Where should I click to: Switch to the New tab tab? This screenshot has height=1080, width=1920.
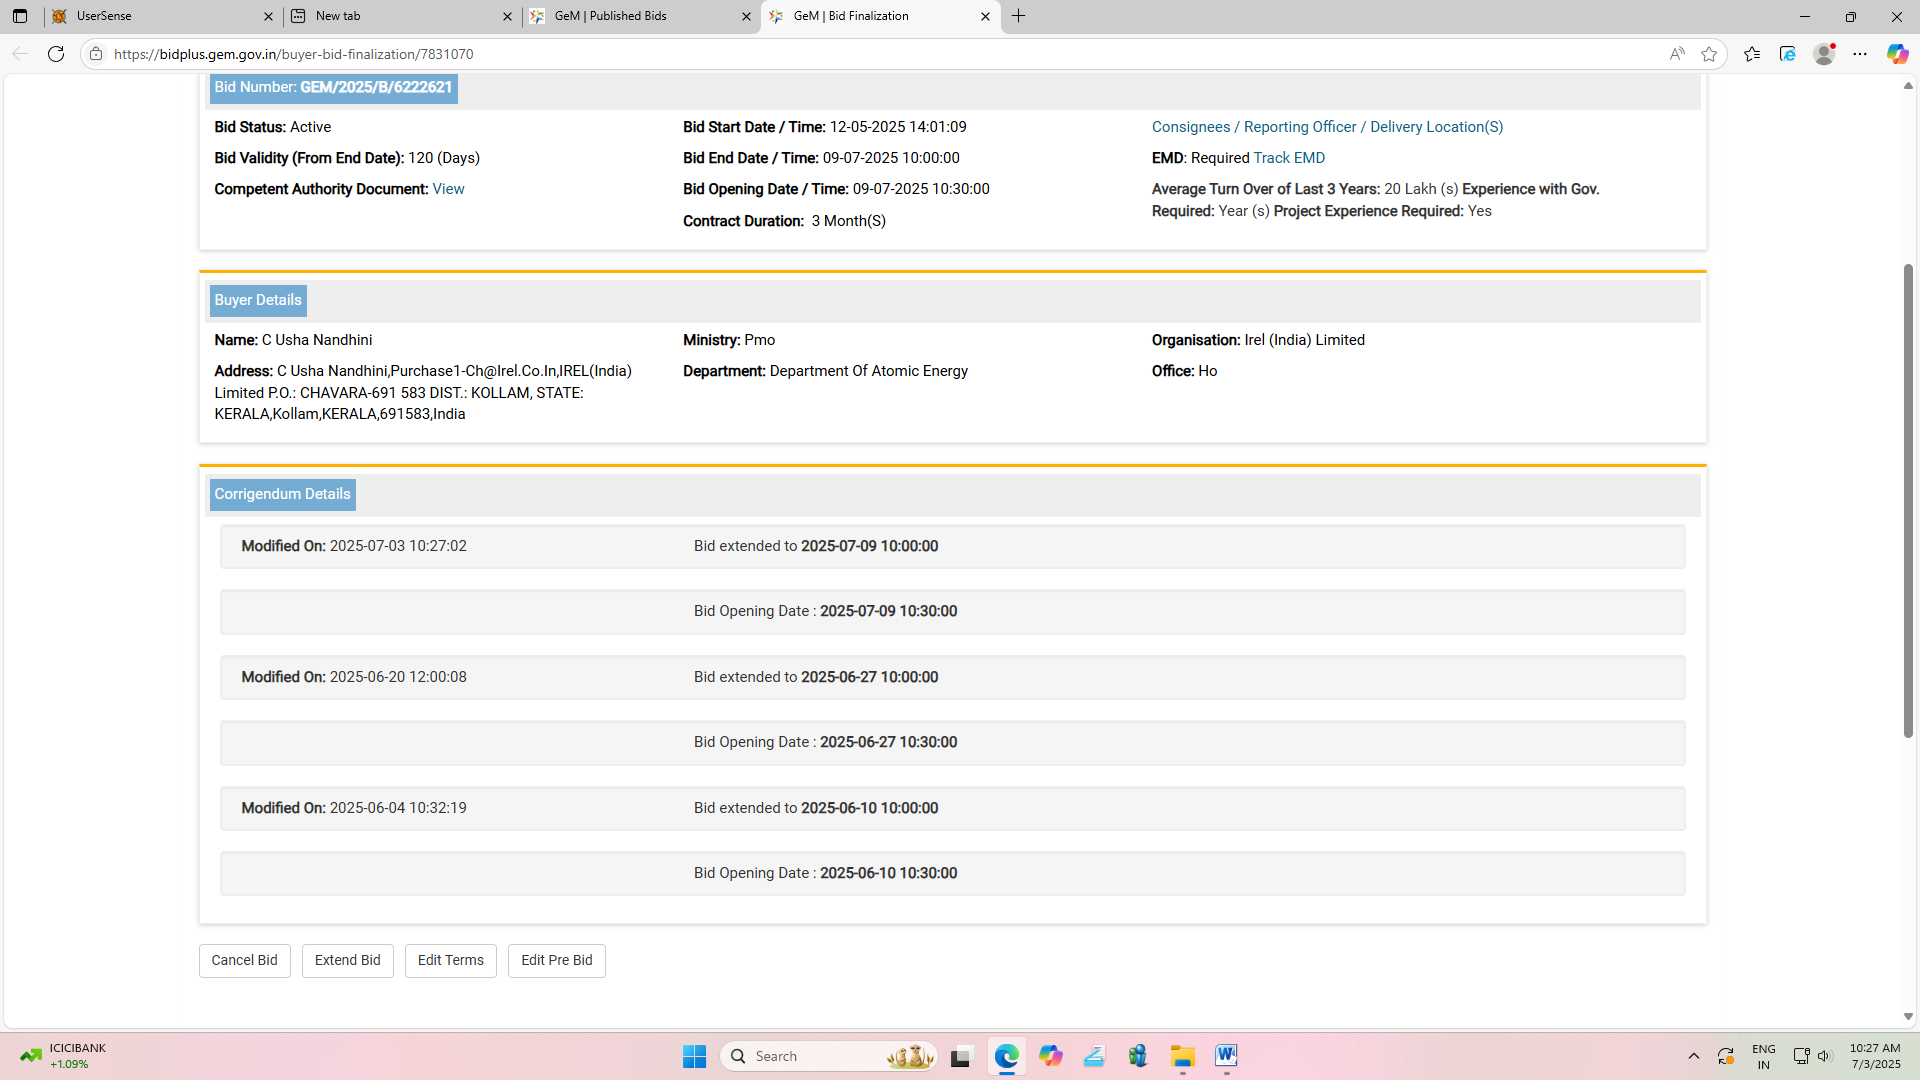click(x=402, y=16)
